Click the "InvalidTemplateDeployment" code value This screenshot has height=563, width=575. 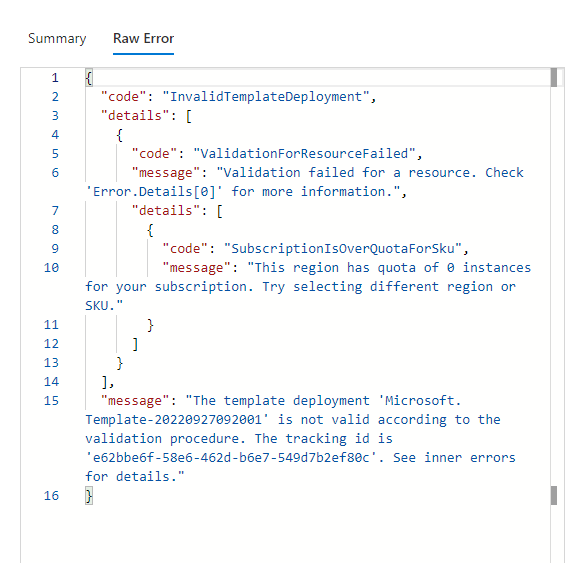tap(266, 97)
